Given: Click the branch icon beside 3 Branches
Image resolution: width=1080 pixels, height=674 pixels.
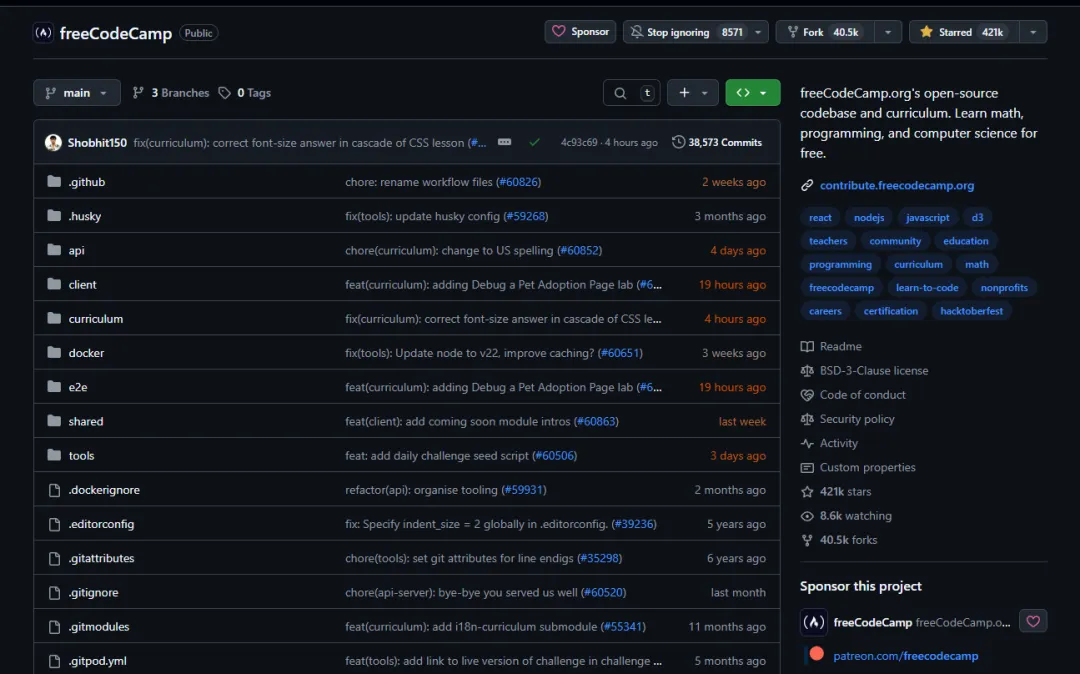Looking at the screenshot, I should coord(138,93).
